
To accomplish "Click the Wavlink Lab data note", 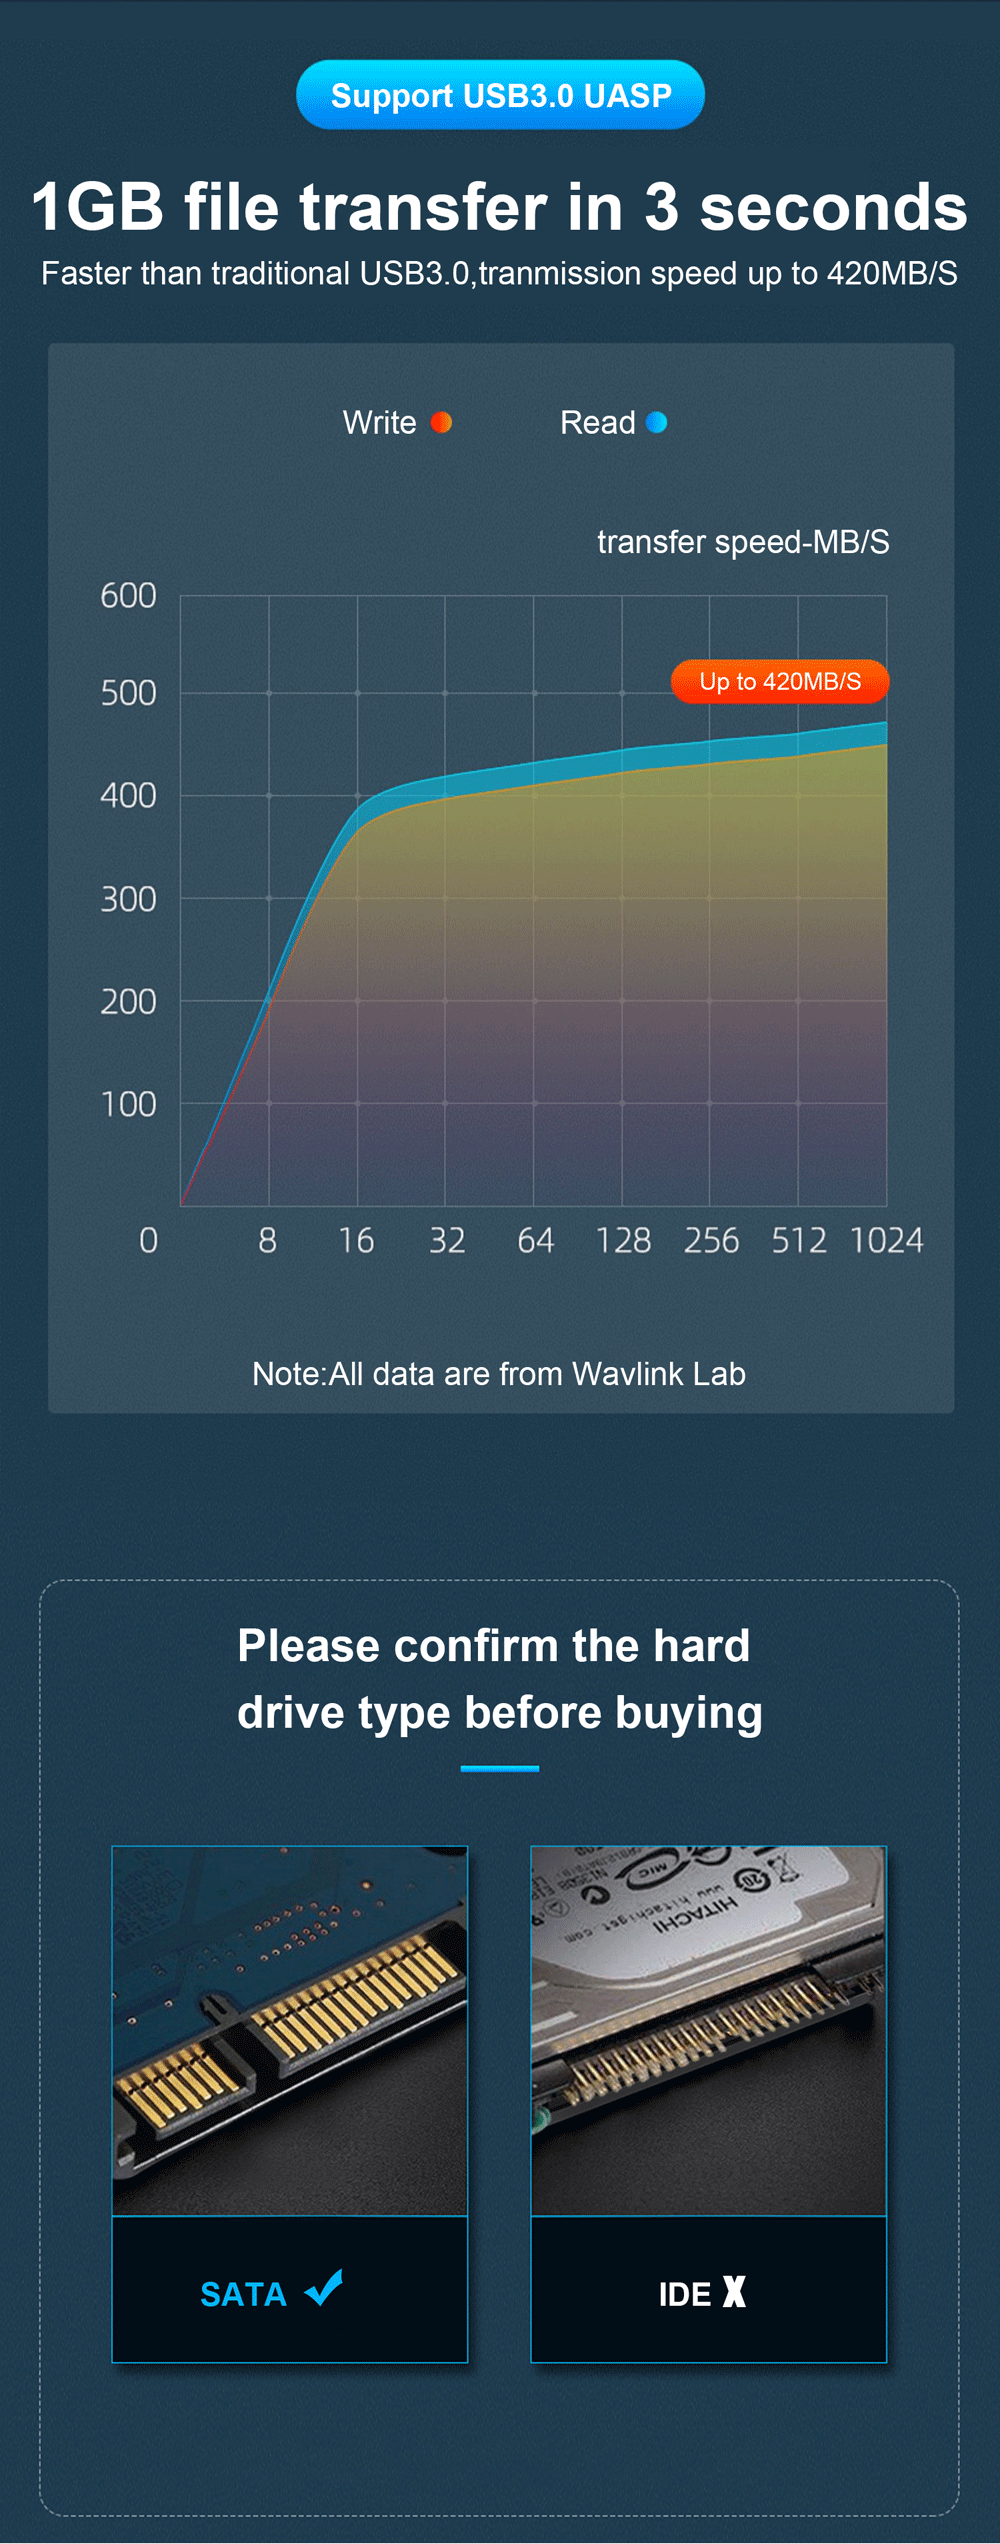I will click(499, 1374).
